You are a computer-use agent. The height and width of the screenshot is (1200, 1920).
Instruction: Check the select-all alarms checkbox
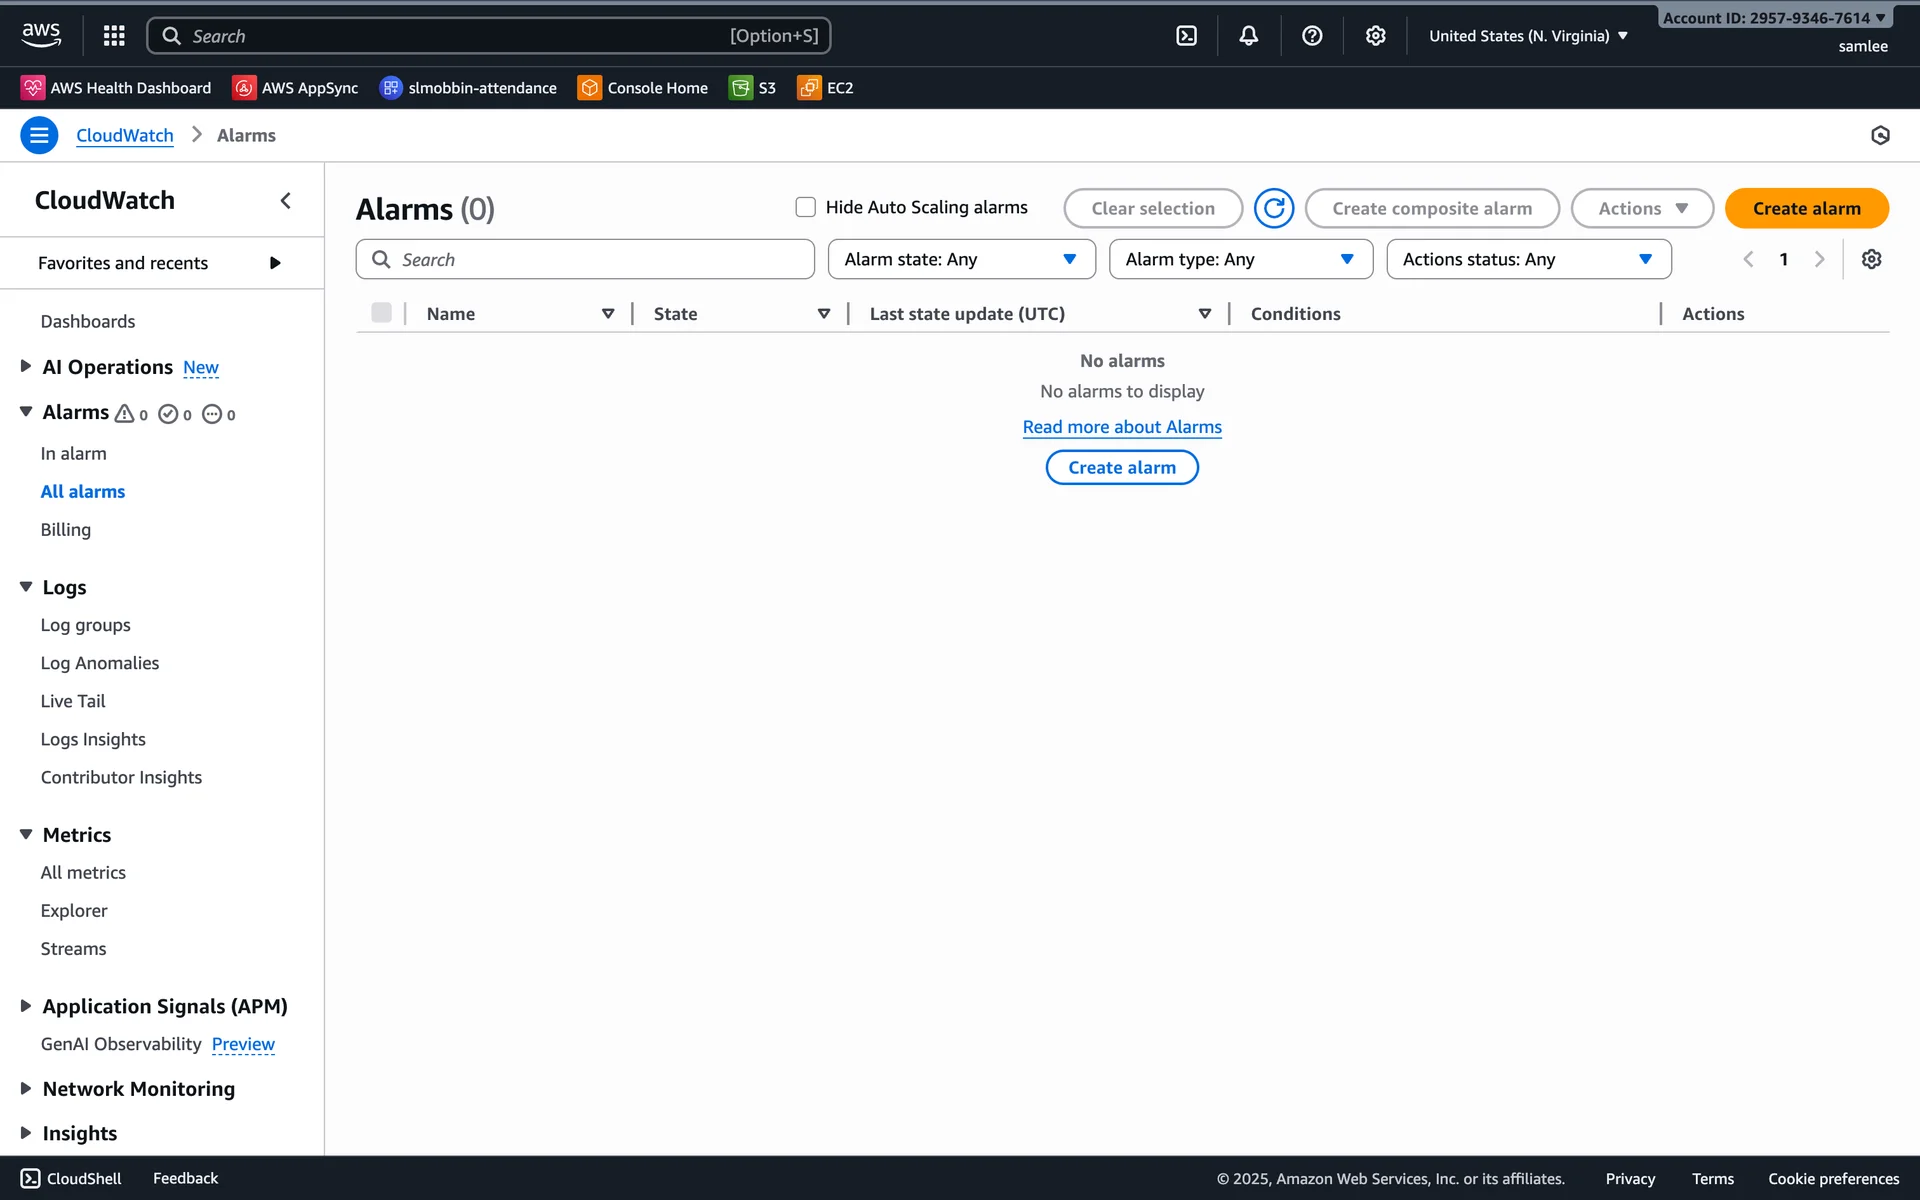pos(381,313)
